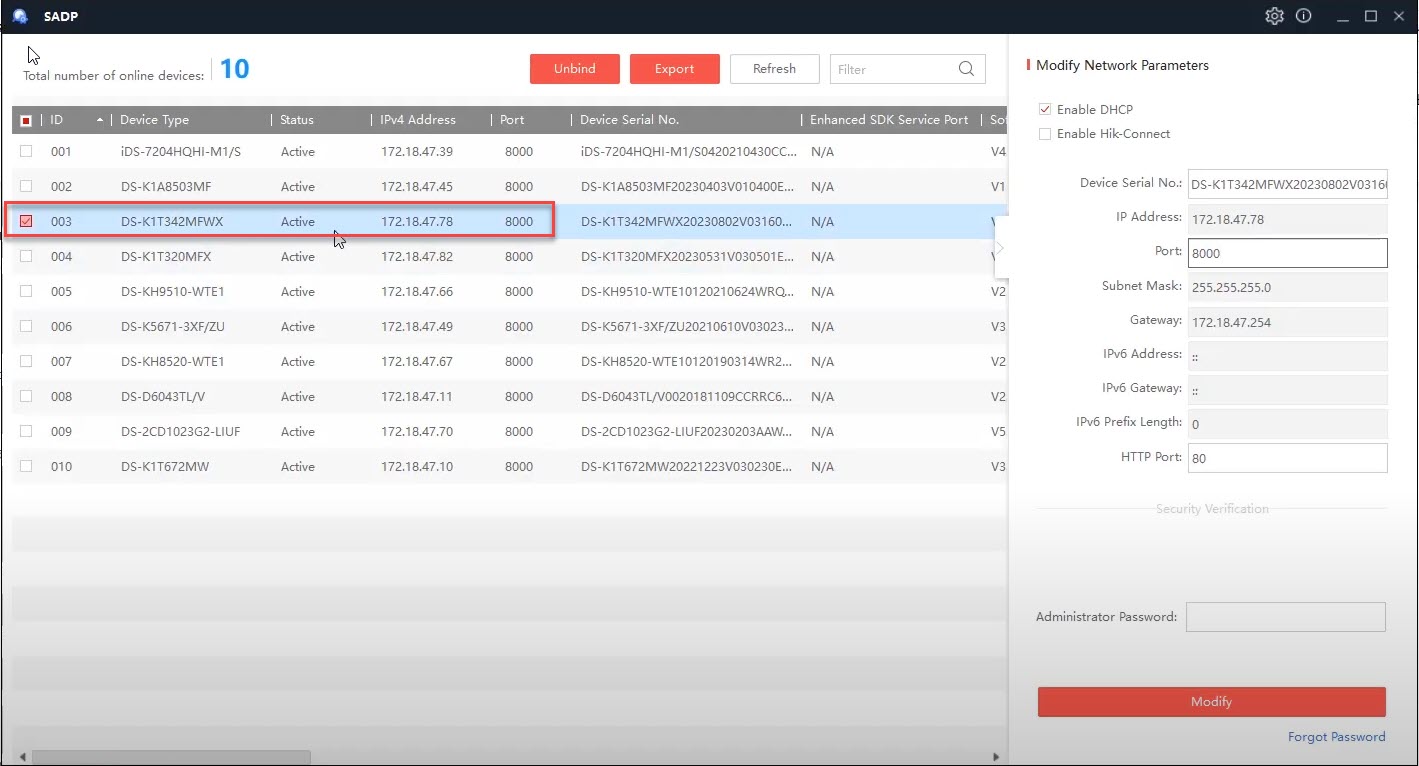Click the horizontal scrollbar right arrow
Viewport: 1419px width, 766px height.
coord(995,757)
